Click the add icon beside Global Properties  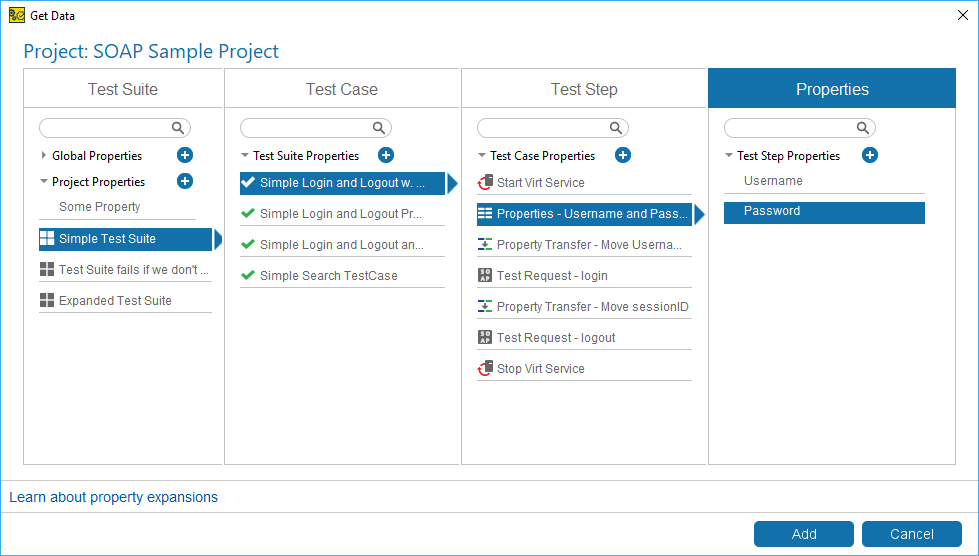coord(185,155)
